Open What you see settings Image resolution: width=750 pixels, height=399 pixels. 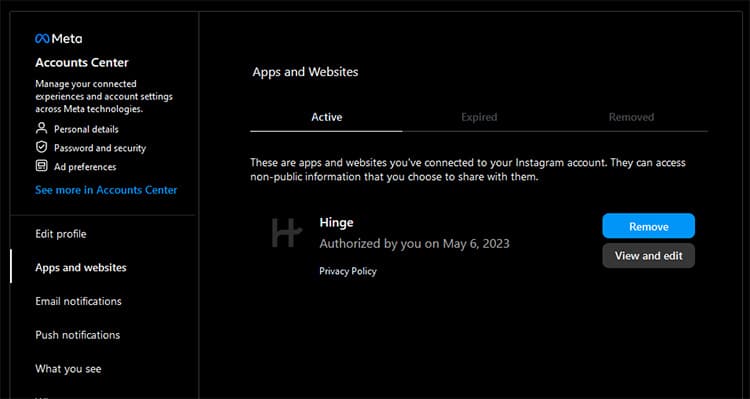tap(68, 369)
